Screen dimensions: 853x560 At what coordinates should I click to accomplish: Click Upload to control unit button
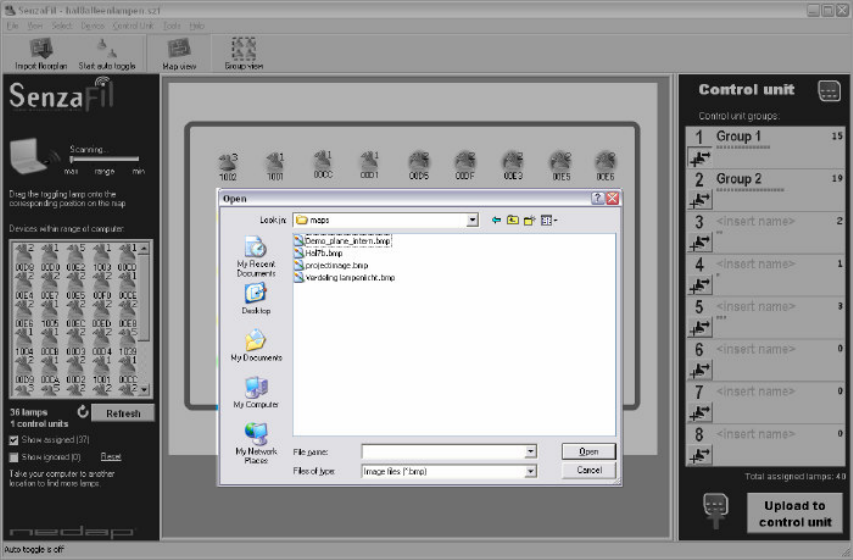tap(795, 513)
